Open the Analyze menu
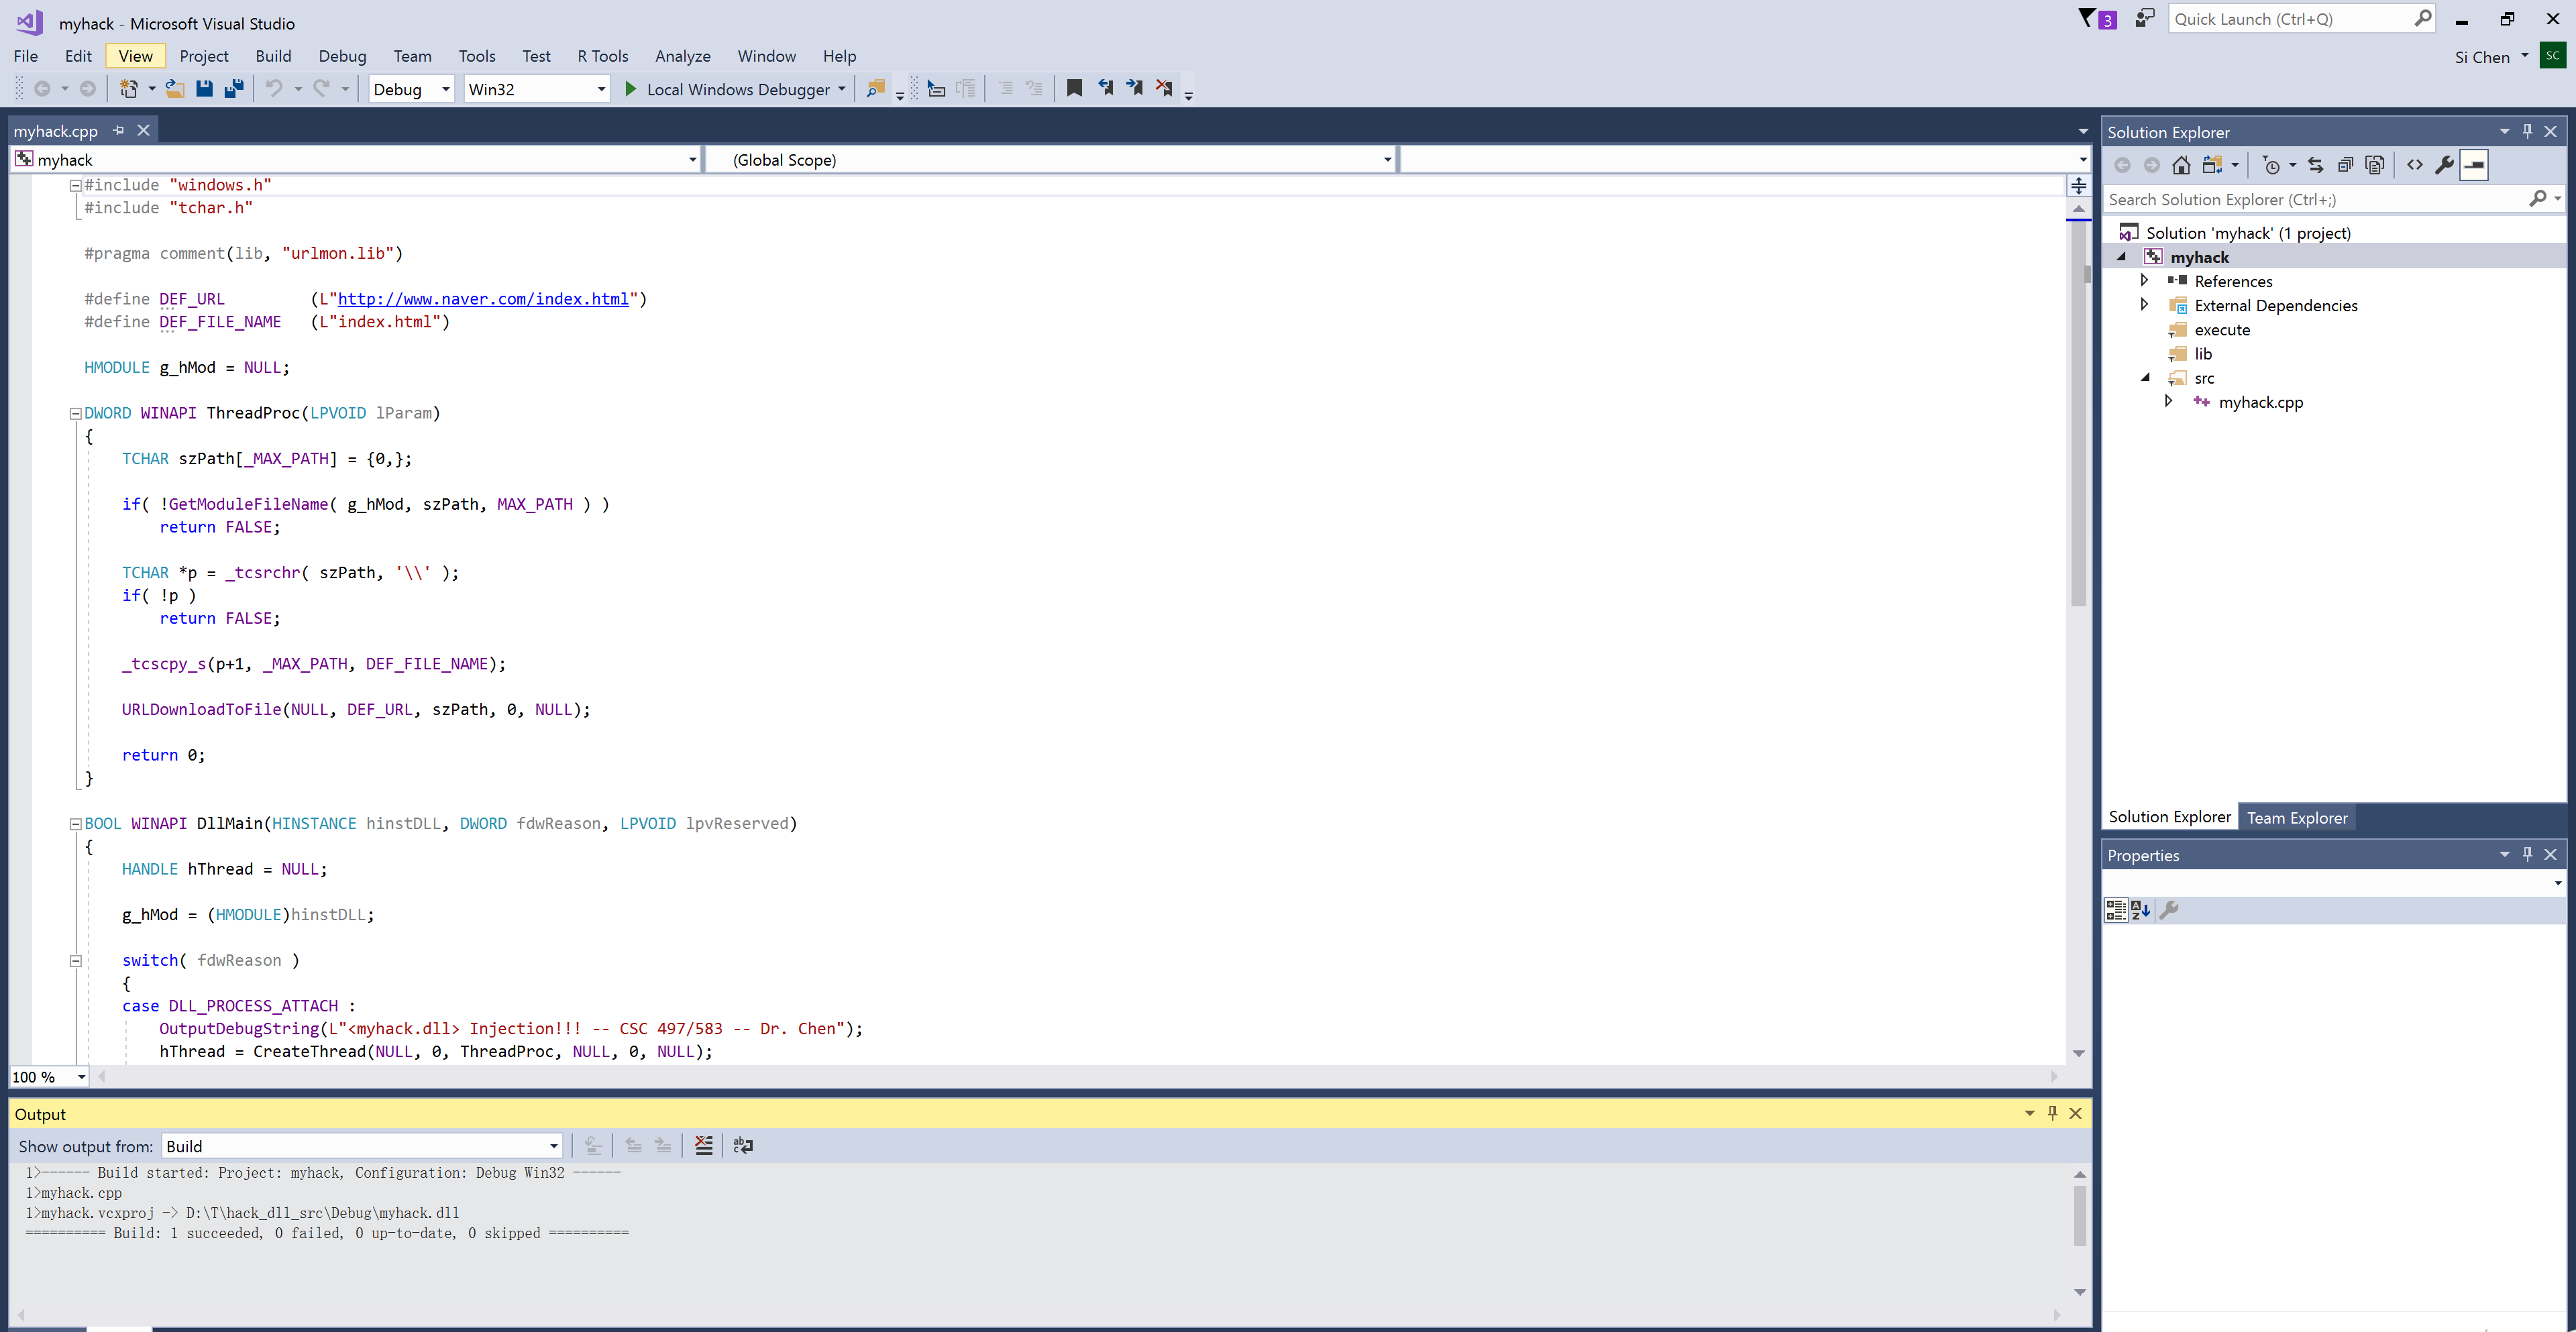 683,56
